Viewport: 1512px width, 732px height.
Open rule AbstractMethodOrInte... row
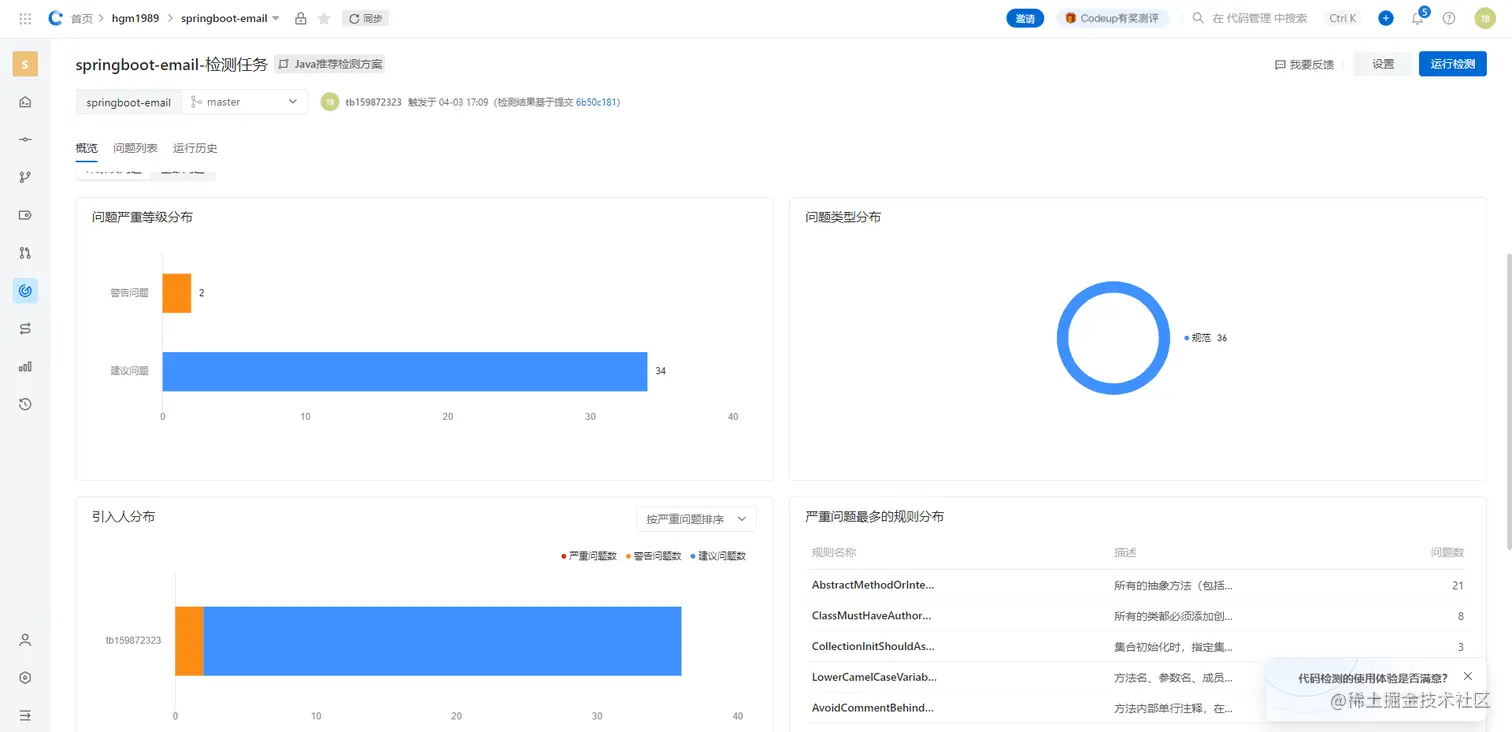pos(1137,585)
